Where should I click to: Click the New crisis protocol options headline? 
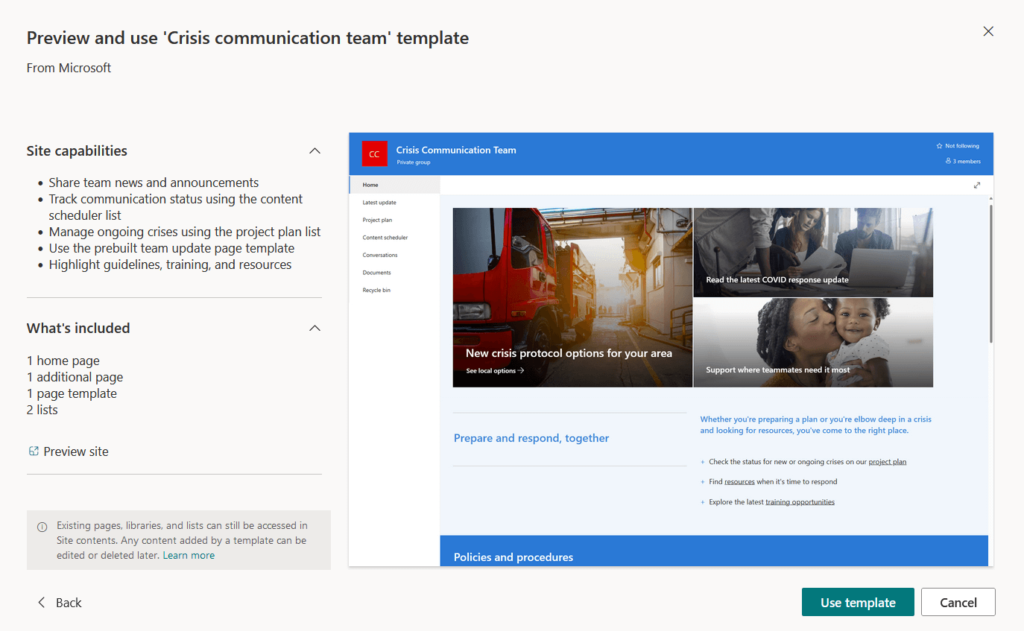569,353
